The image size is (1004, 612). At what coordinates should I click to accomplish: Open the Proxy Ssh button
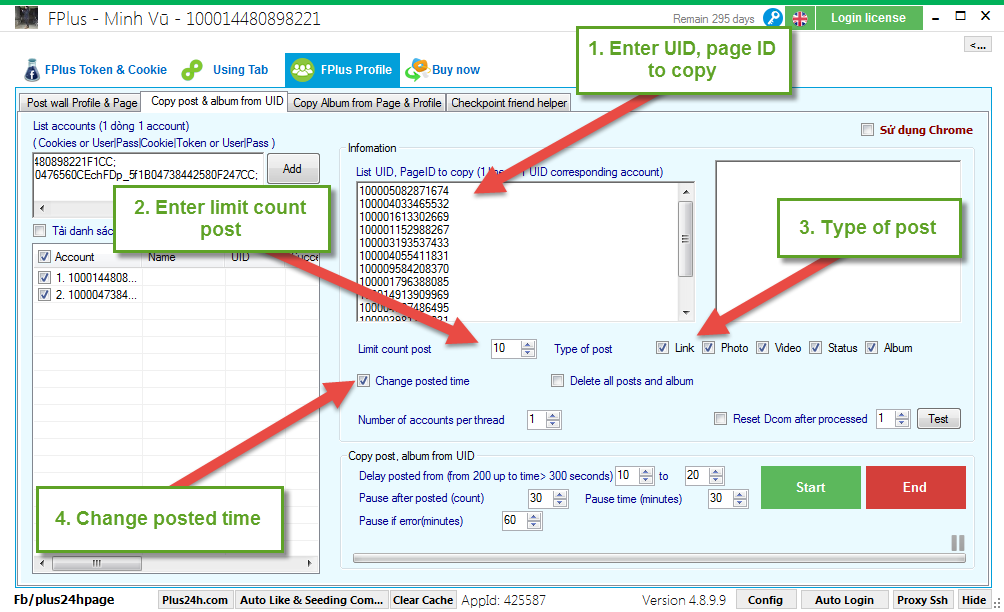pos(922,600)
